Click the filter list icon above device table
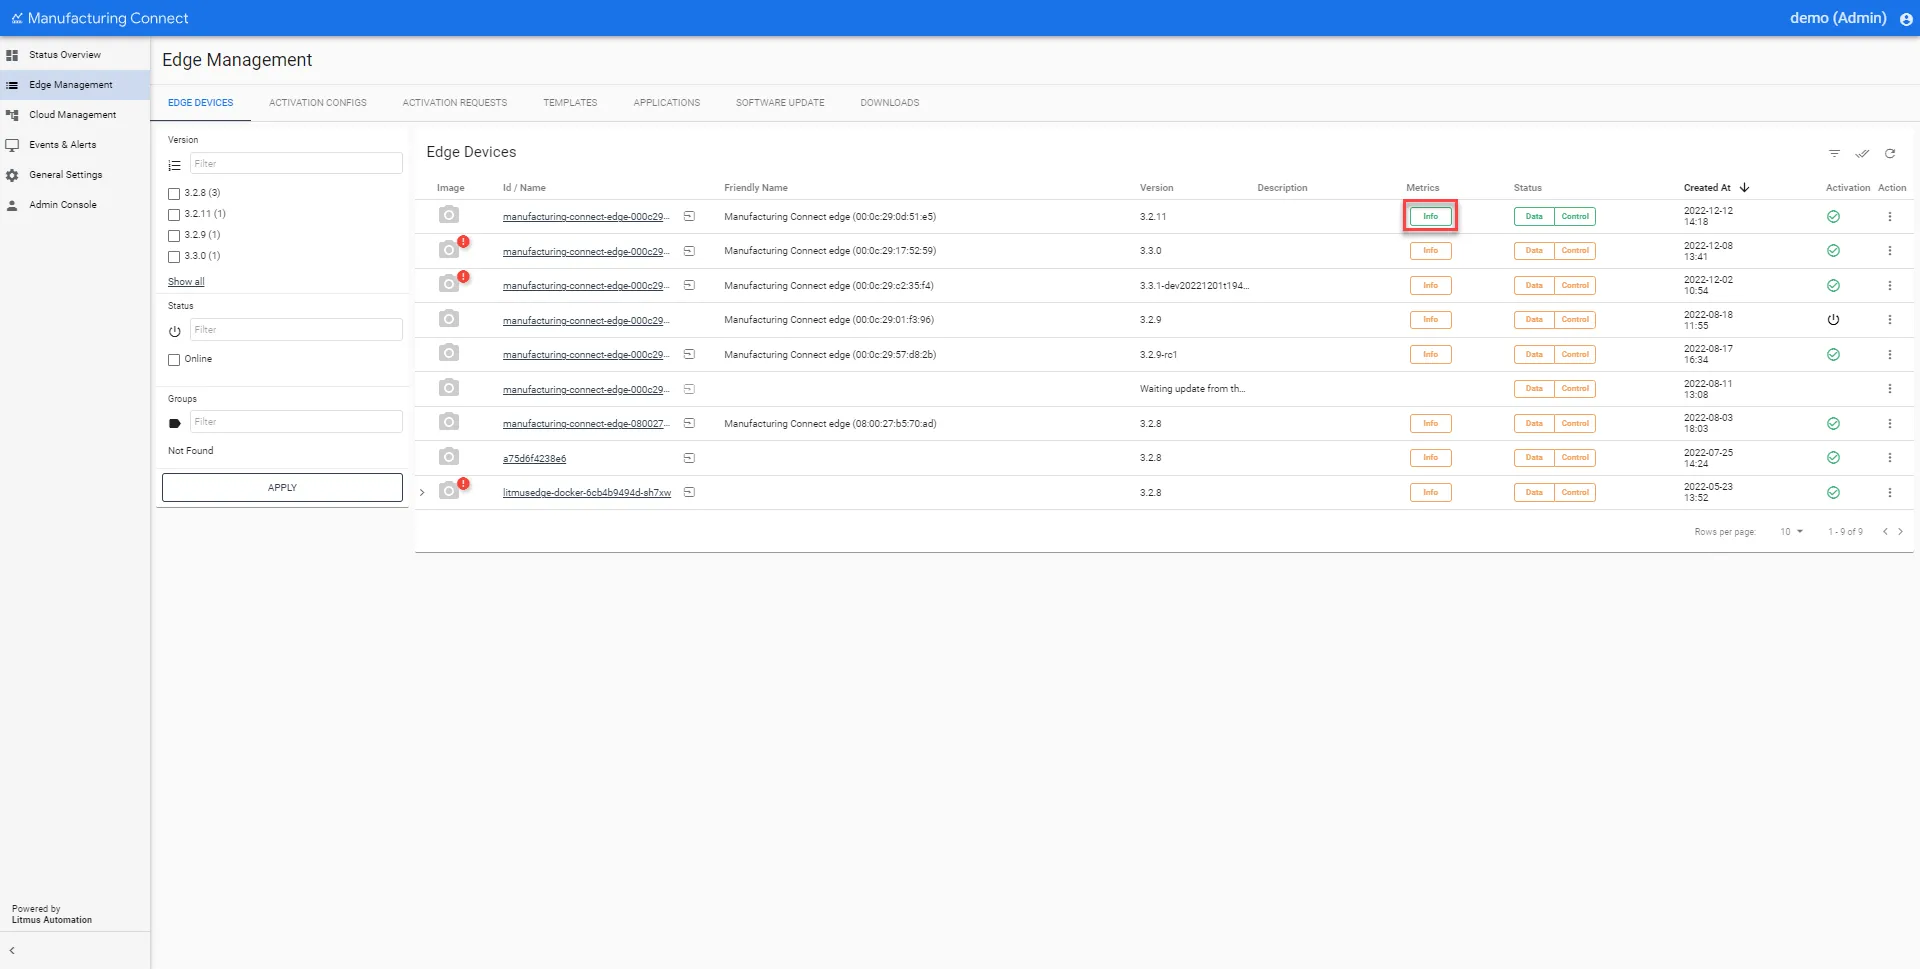 point(1834,153)
